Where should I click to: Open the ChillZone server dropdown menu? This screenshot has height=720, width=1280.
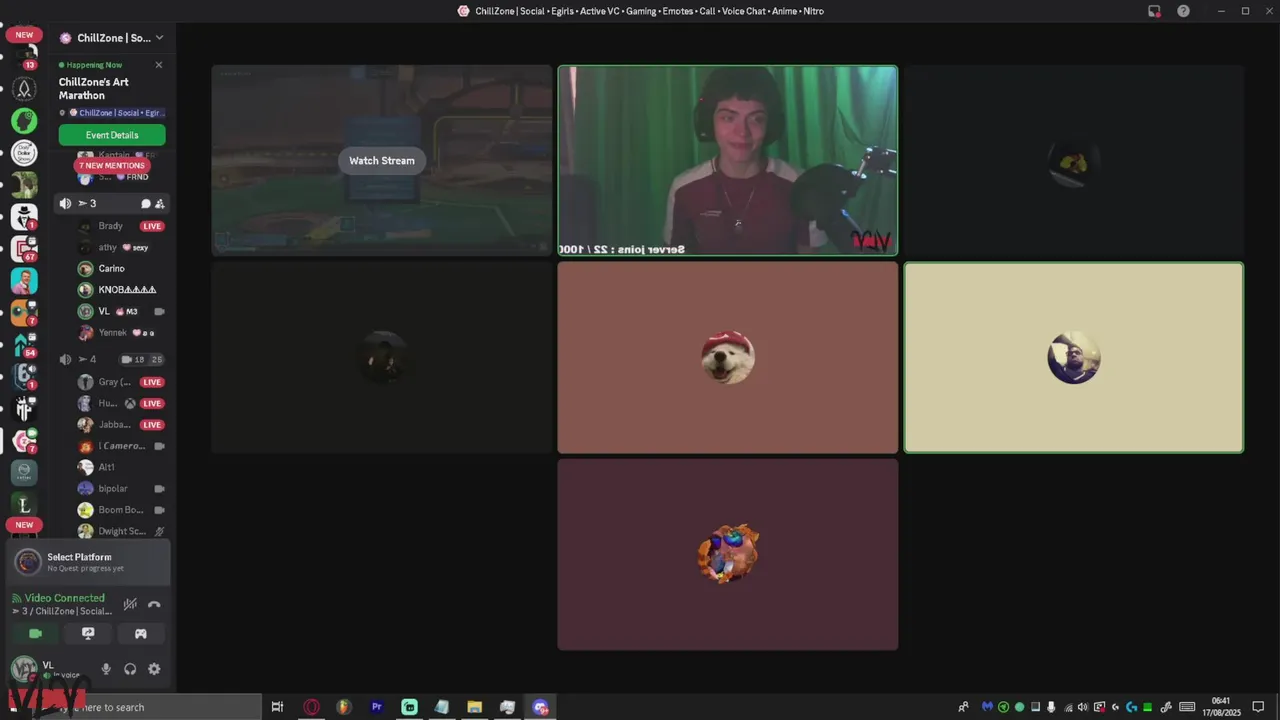coord(111,38)
